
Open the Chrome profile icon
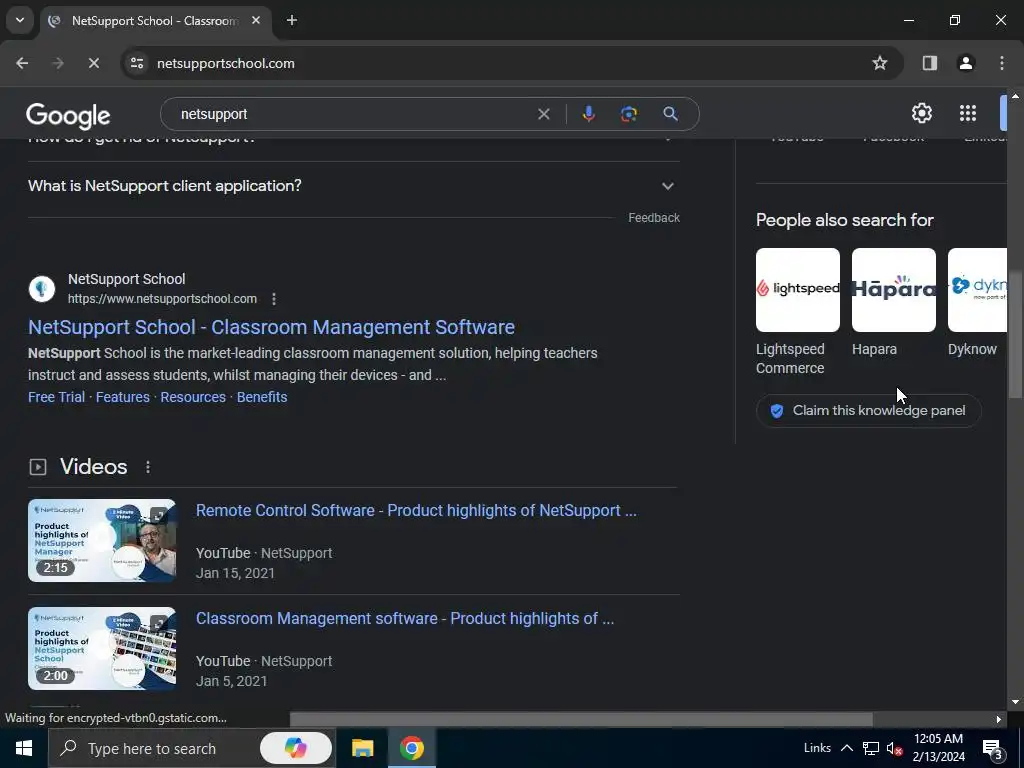point(966,63)
